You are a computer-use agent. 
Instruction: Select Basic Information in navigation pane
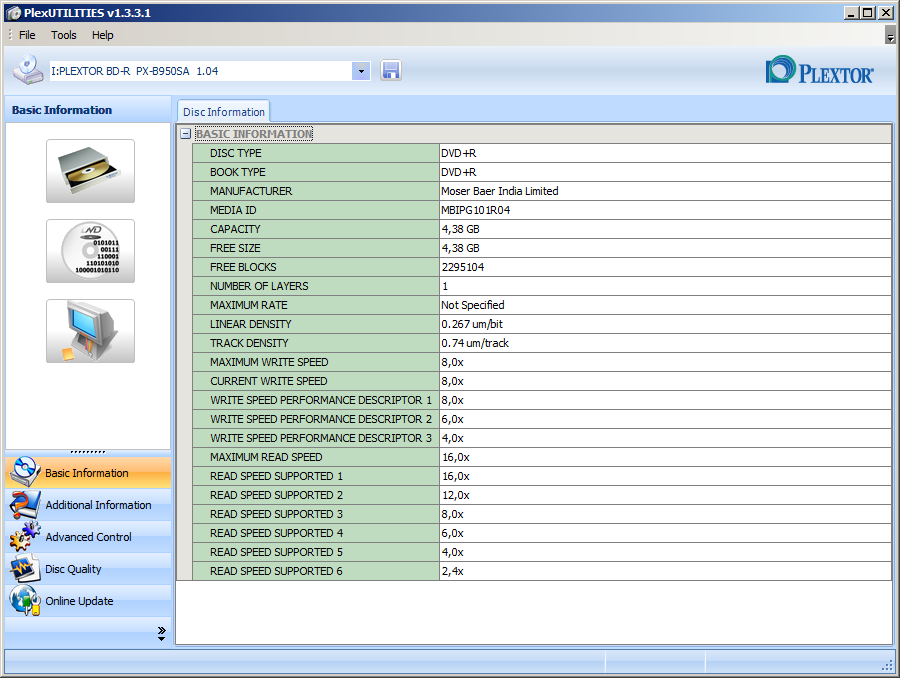coord(88,472)
